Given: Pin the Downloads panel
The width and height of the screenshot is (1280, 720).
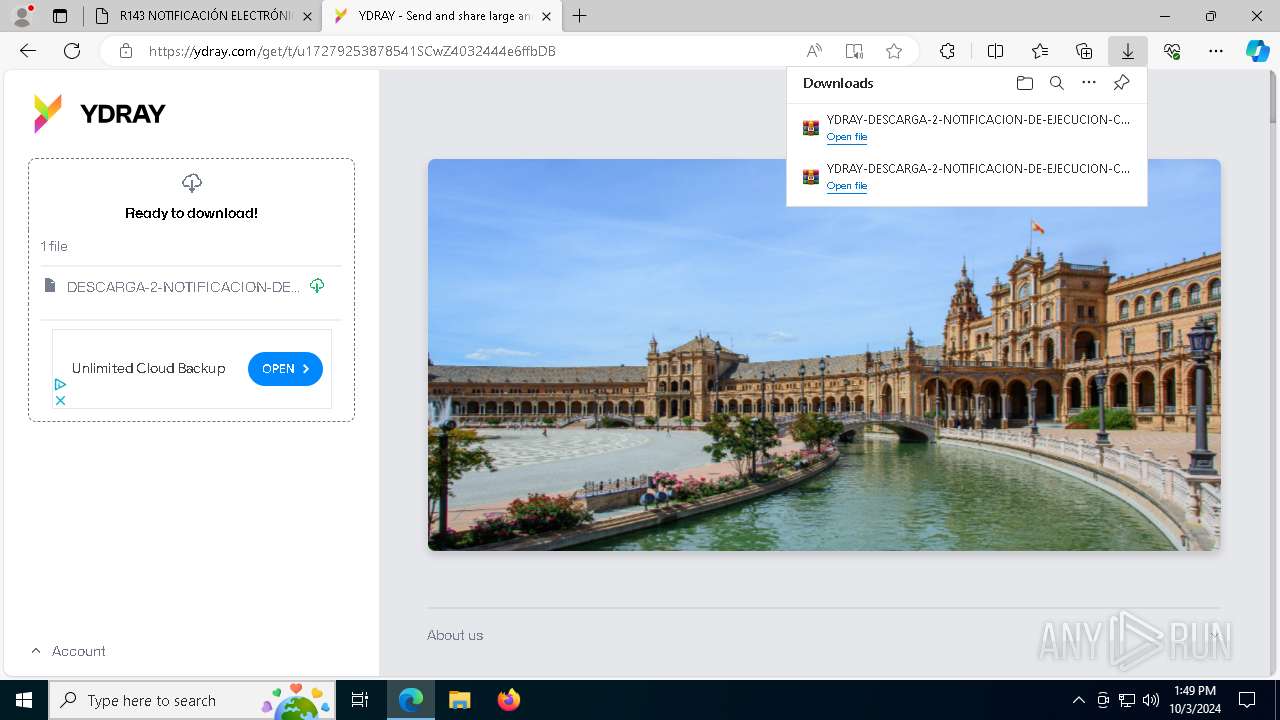Looking at the screenshot, I should point(1121,83).
